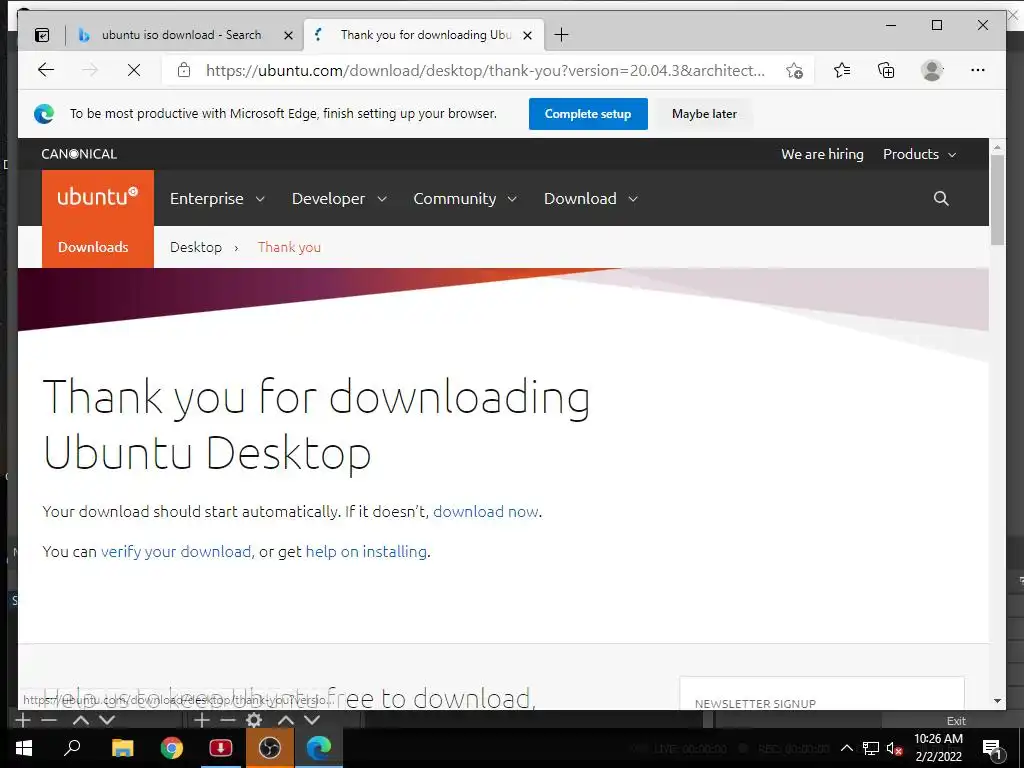This screenshot has height=768, width=1024.
Task: Click the taskbar clock showing 10:26 AM
Action: tap(938, 748)
